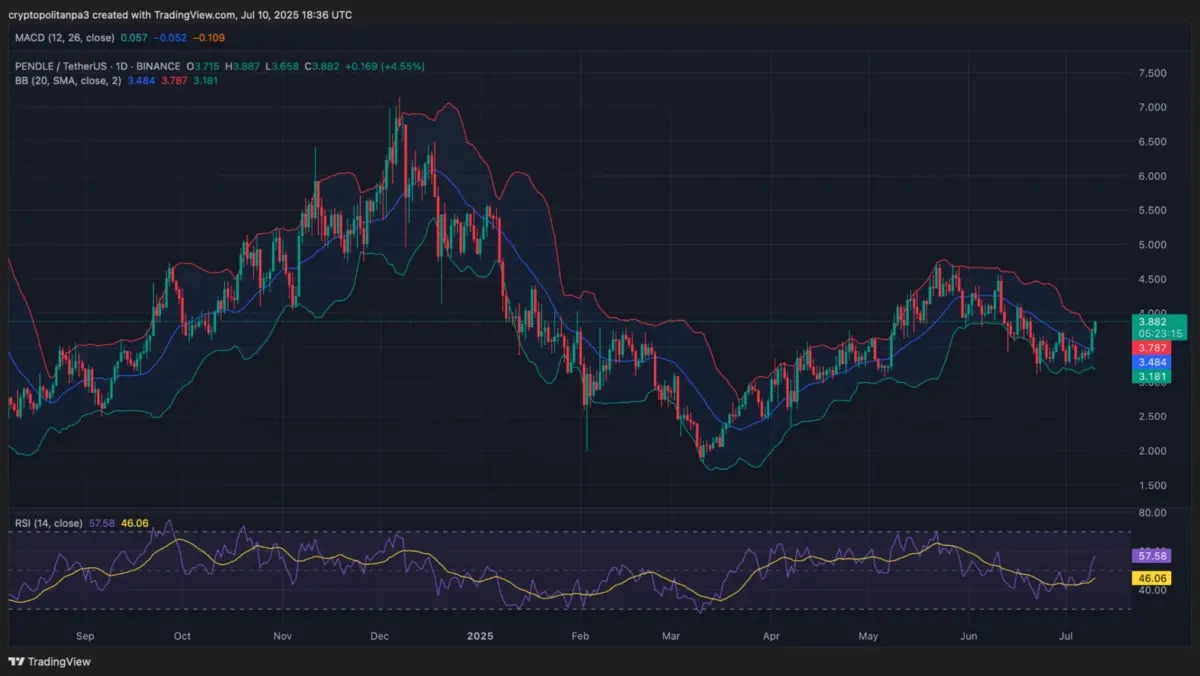Viewport: 1200px width, 676px height.
Task: Select the MACD (12, 26, close) indicator legend
Action: coord(64,38)
